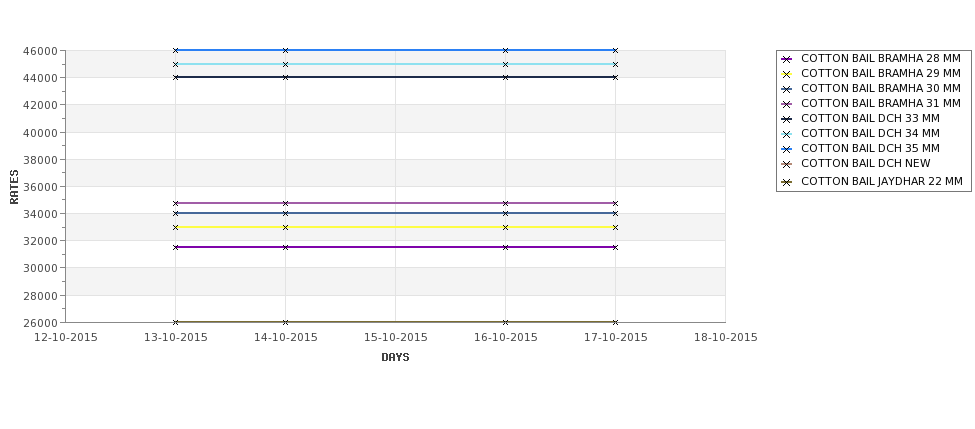The width and height of the screenshot is (975, 429).
Task: Click the JAYDHAR 22 MM legend marker
Action: (x=786, y=182)
